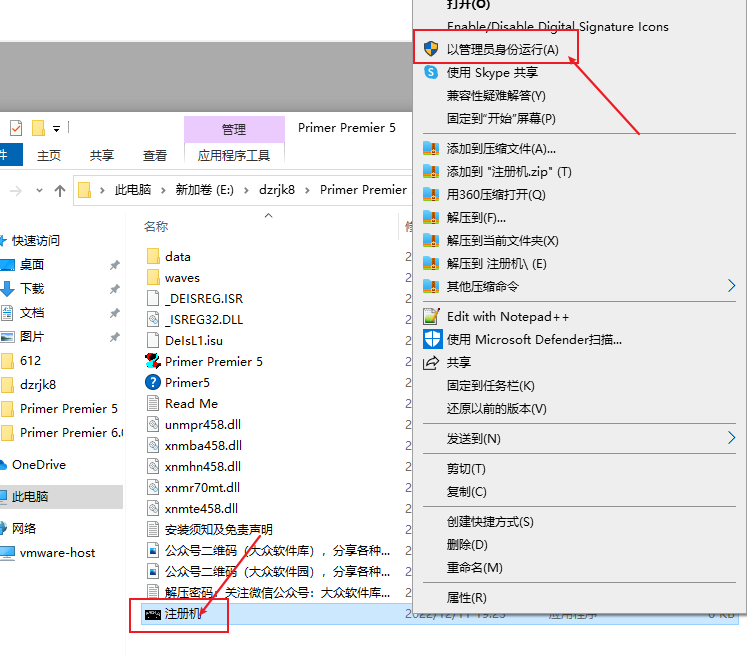Select the _ISREG32.DLL file
747x657 pixels.
tap(204, 320)
